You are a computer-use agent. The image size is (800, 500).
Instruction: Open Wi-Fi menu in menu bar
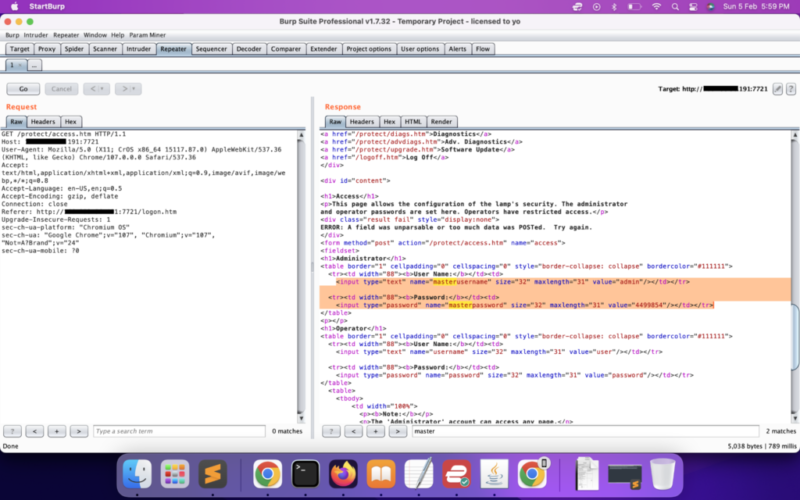click(x=657, y=7)
